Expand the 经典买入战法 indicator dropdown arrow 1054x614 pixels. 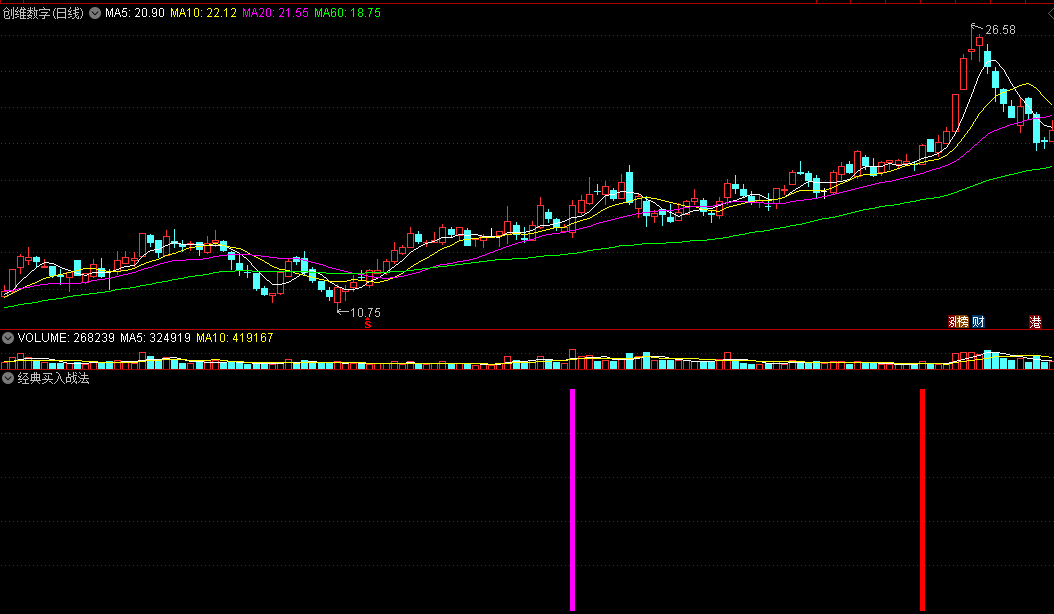7,378
